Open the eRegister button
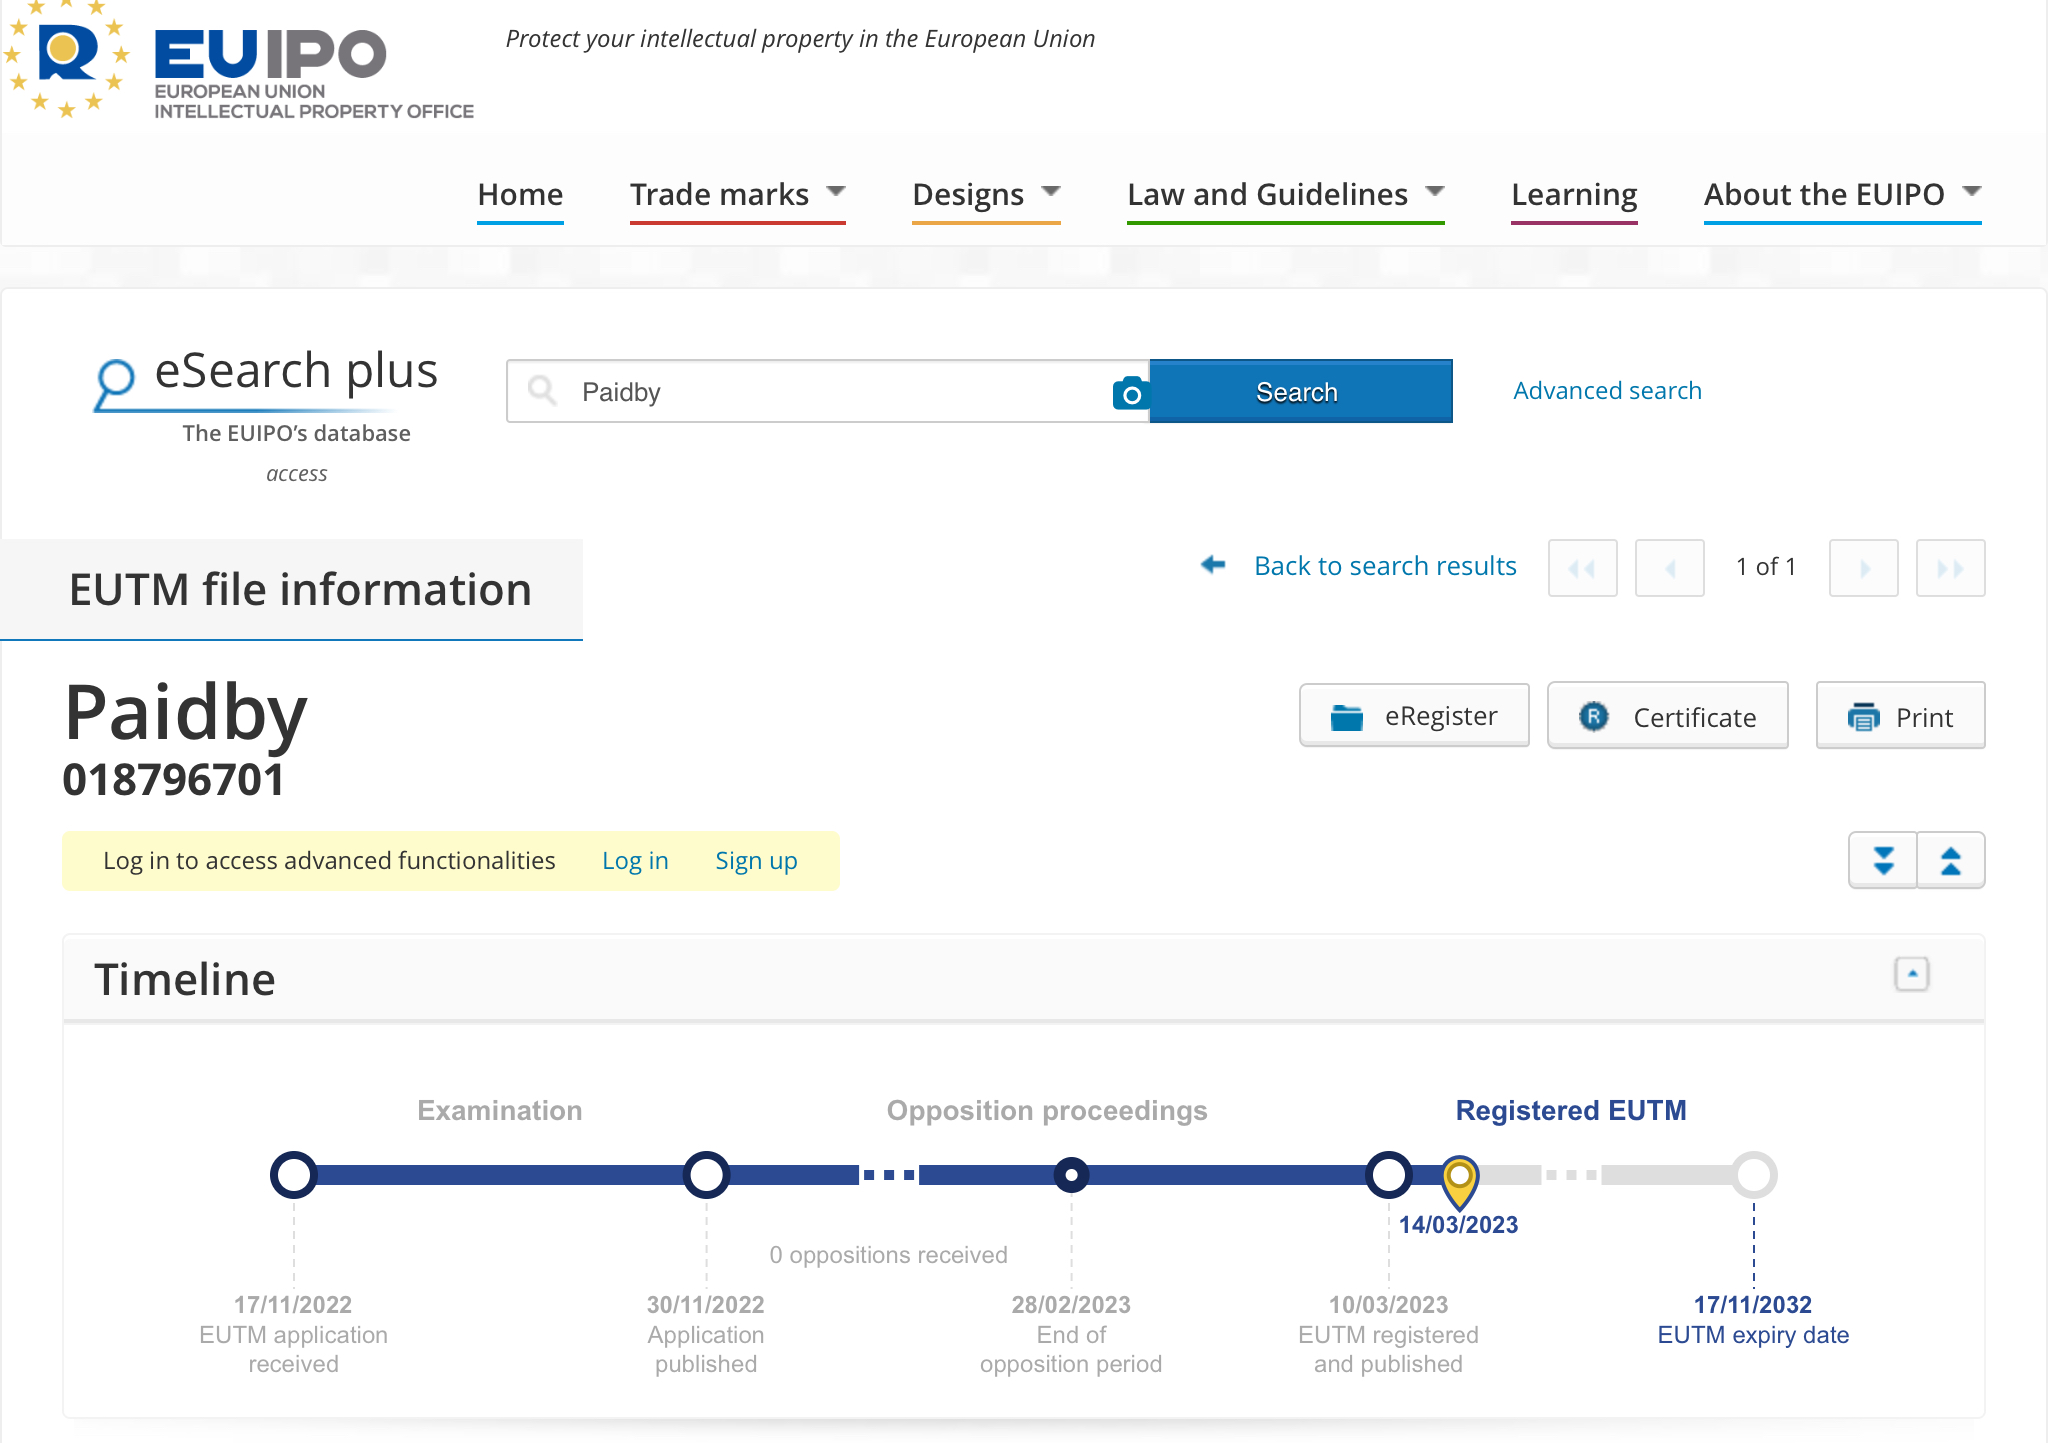2048x1443 pixels. point(1414,716)
